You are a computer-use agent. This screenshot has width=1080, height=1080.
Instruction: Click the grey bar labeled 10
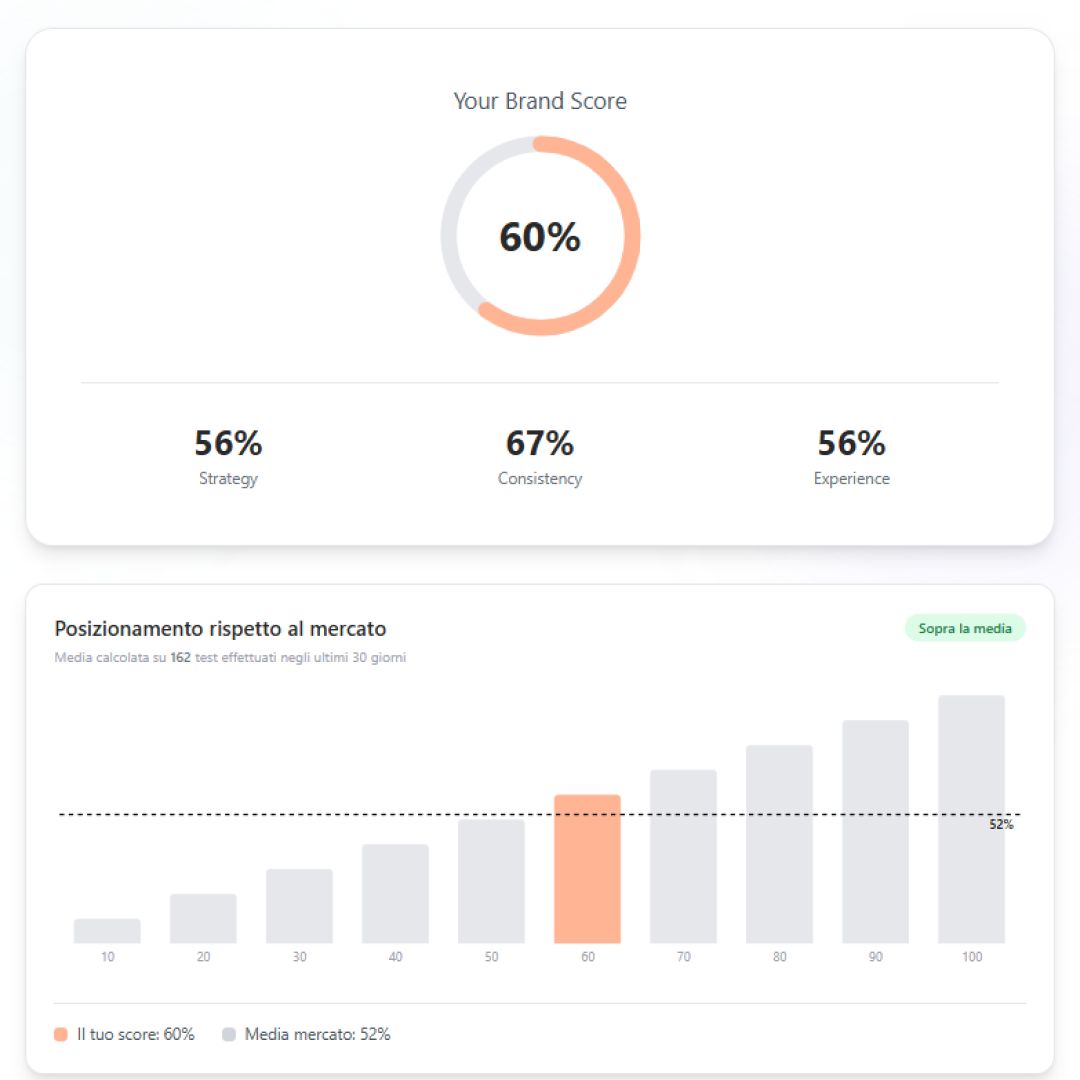click(x=107, y=931)
